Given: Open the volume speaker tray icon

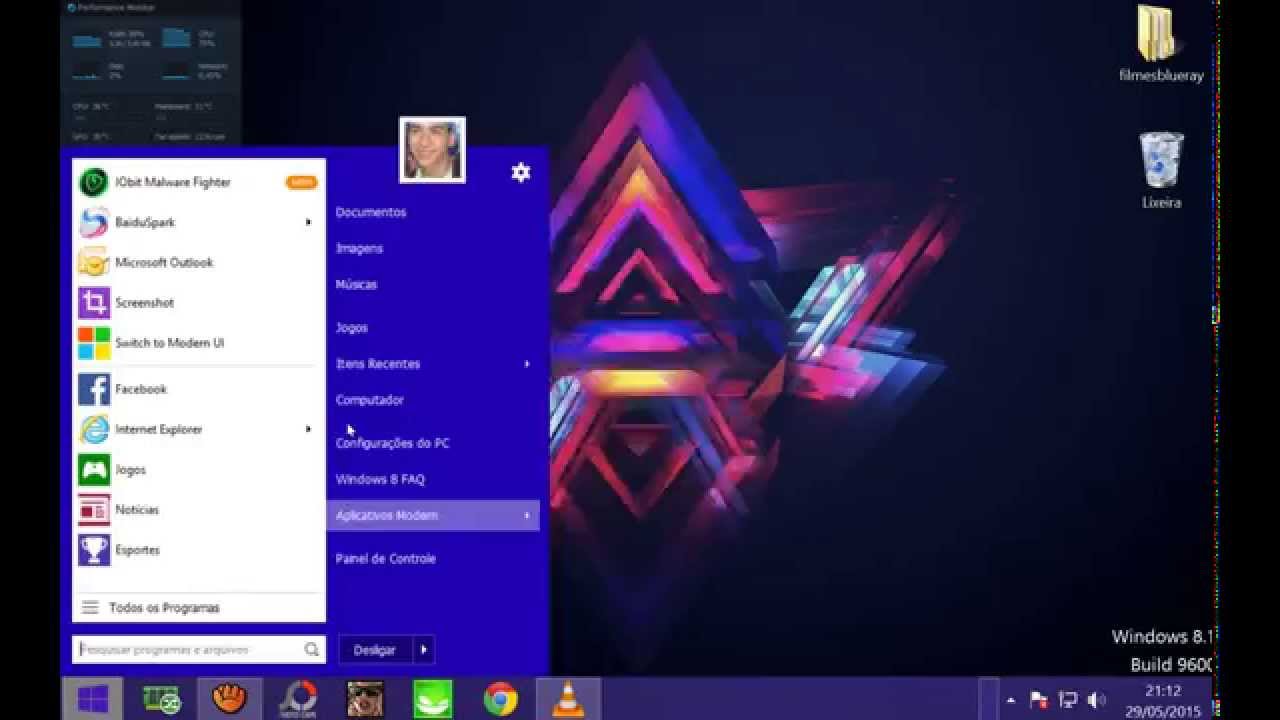Looking at the screenshot, I should [x=1096, y=700].
